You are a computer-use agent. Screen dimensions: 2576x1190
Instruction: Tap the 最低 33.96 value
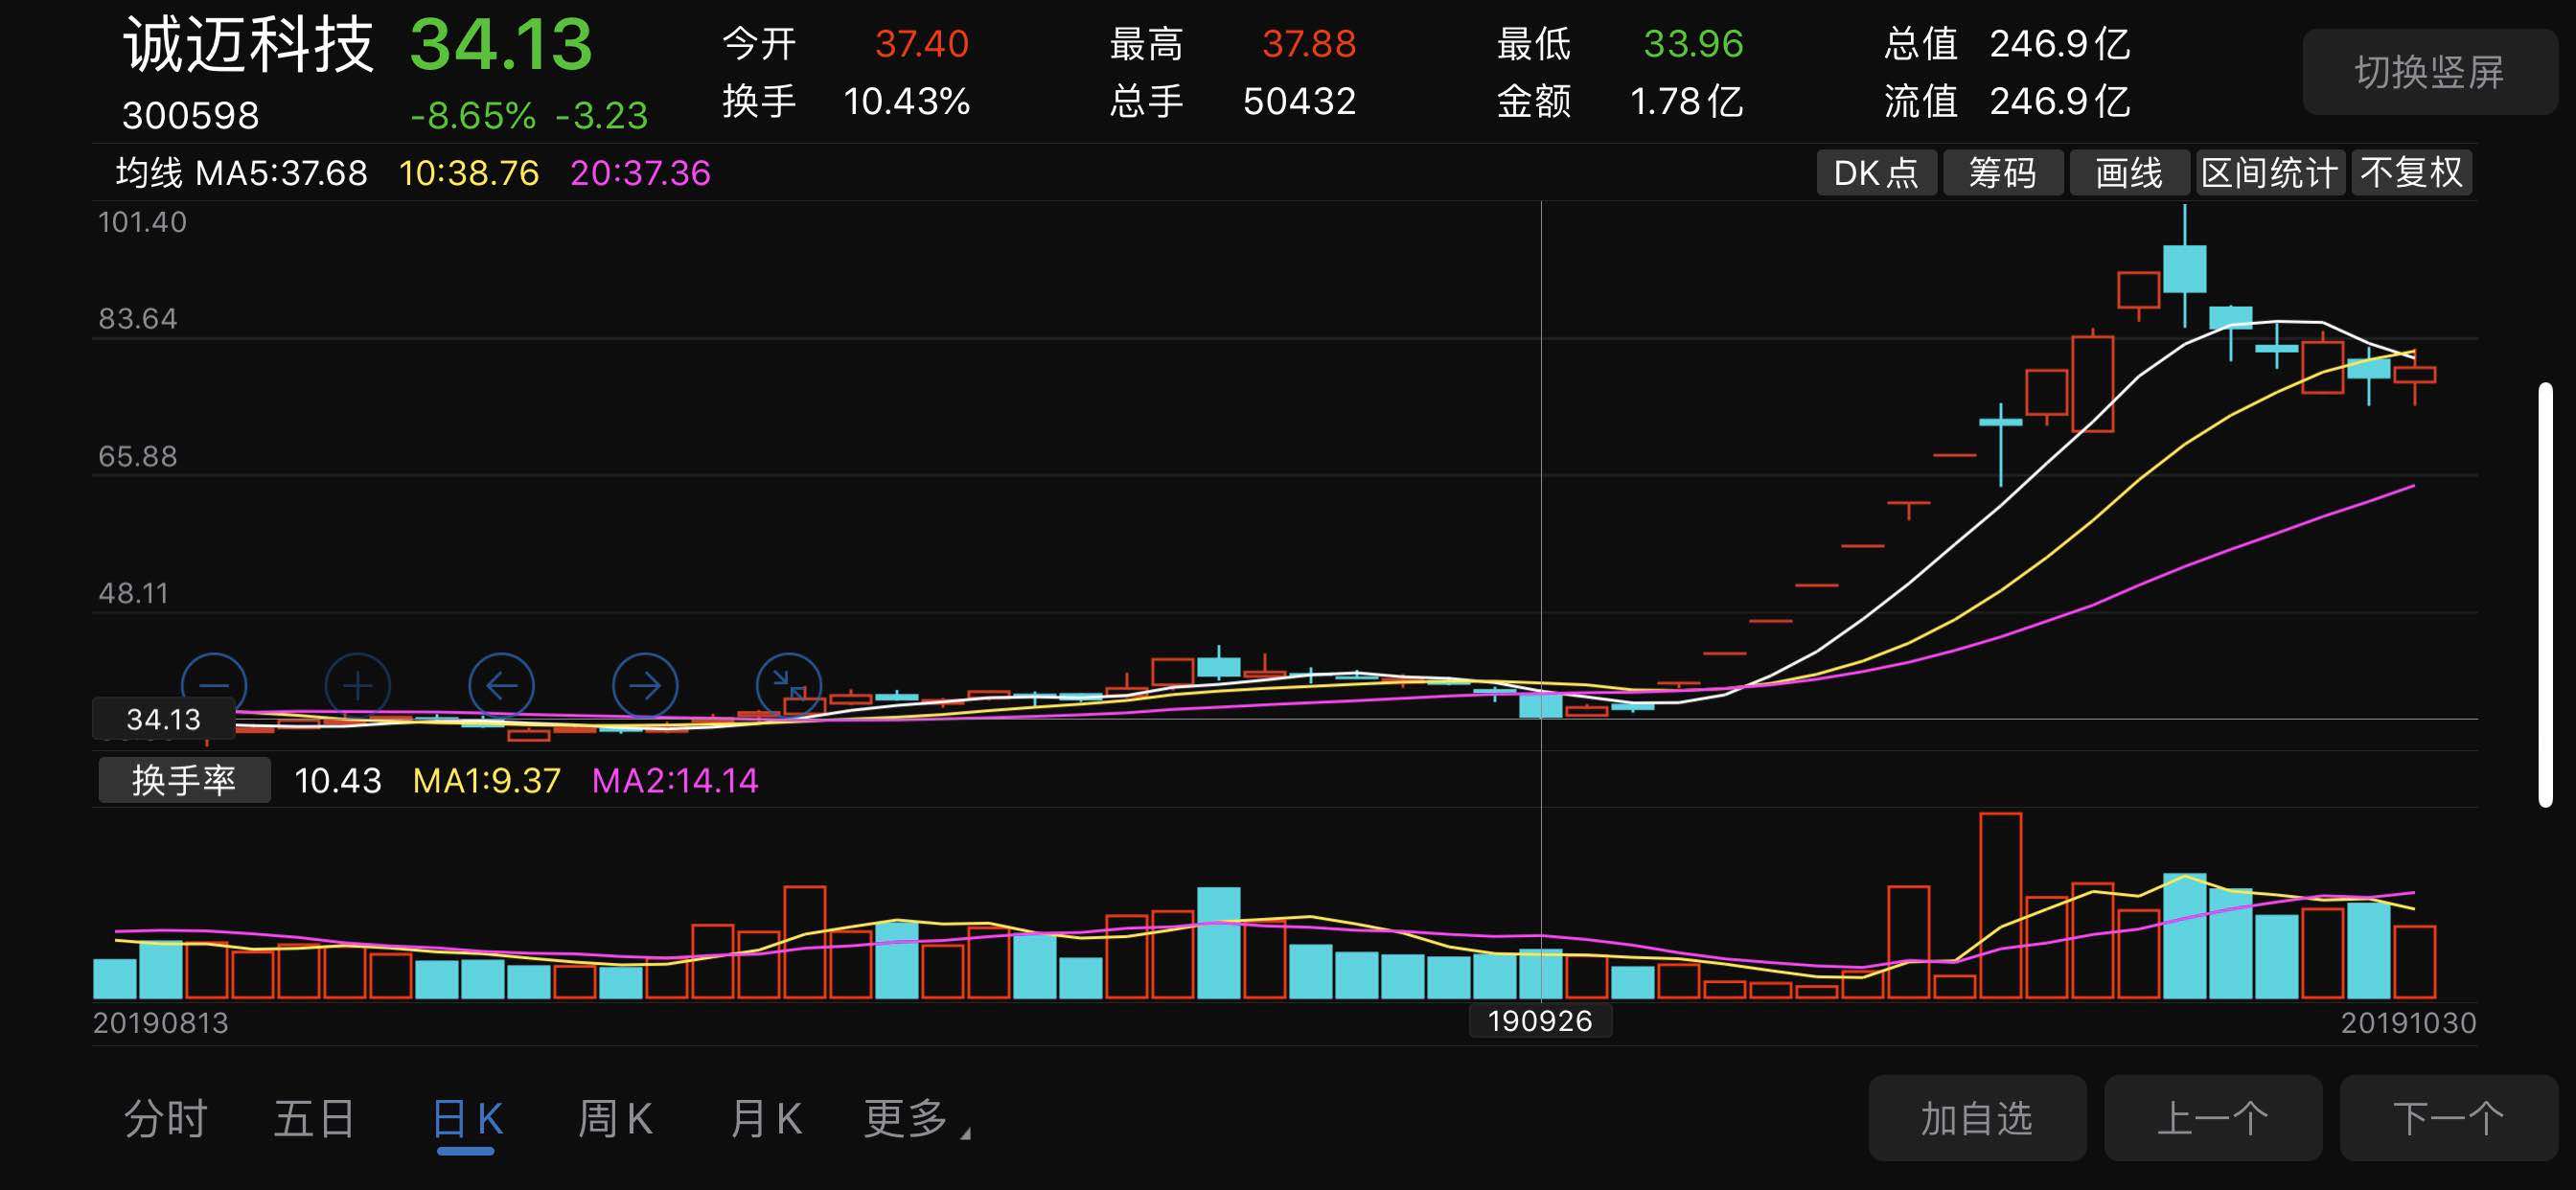1693,44
